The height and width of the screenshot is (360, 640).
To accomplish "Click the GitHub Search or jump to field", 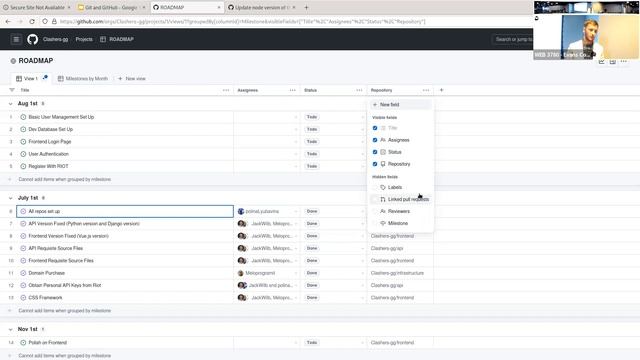I will click(513, 39).
